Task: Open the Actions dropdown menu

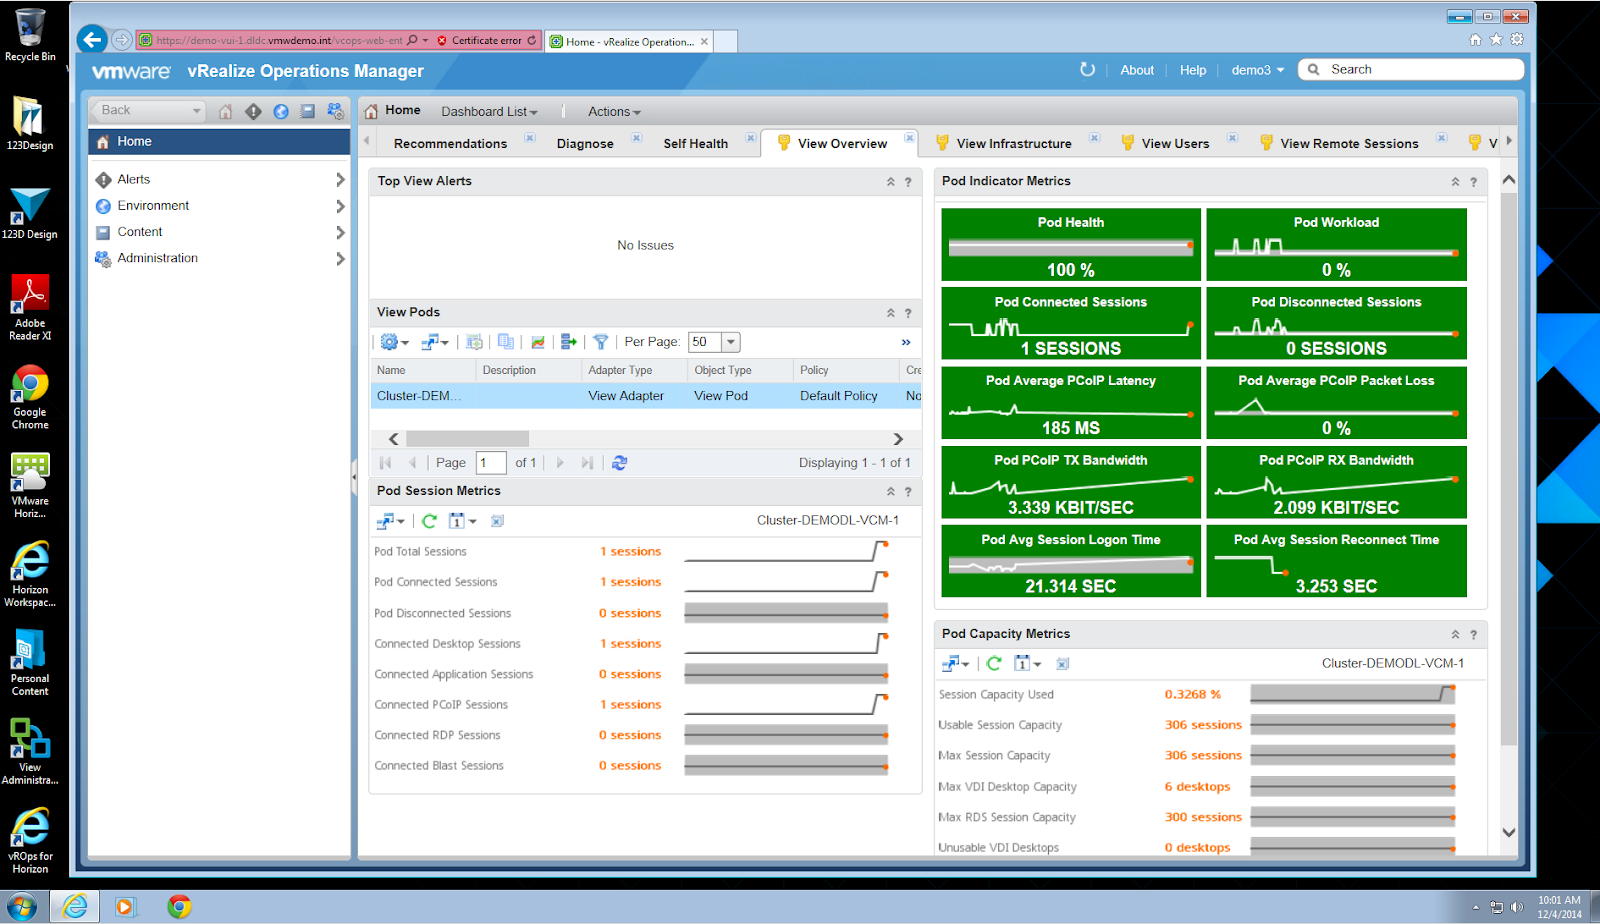Action: 614,112
